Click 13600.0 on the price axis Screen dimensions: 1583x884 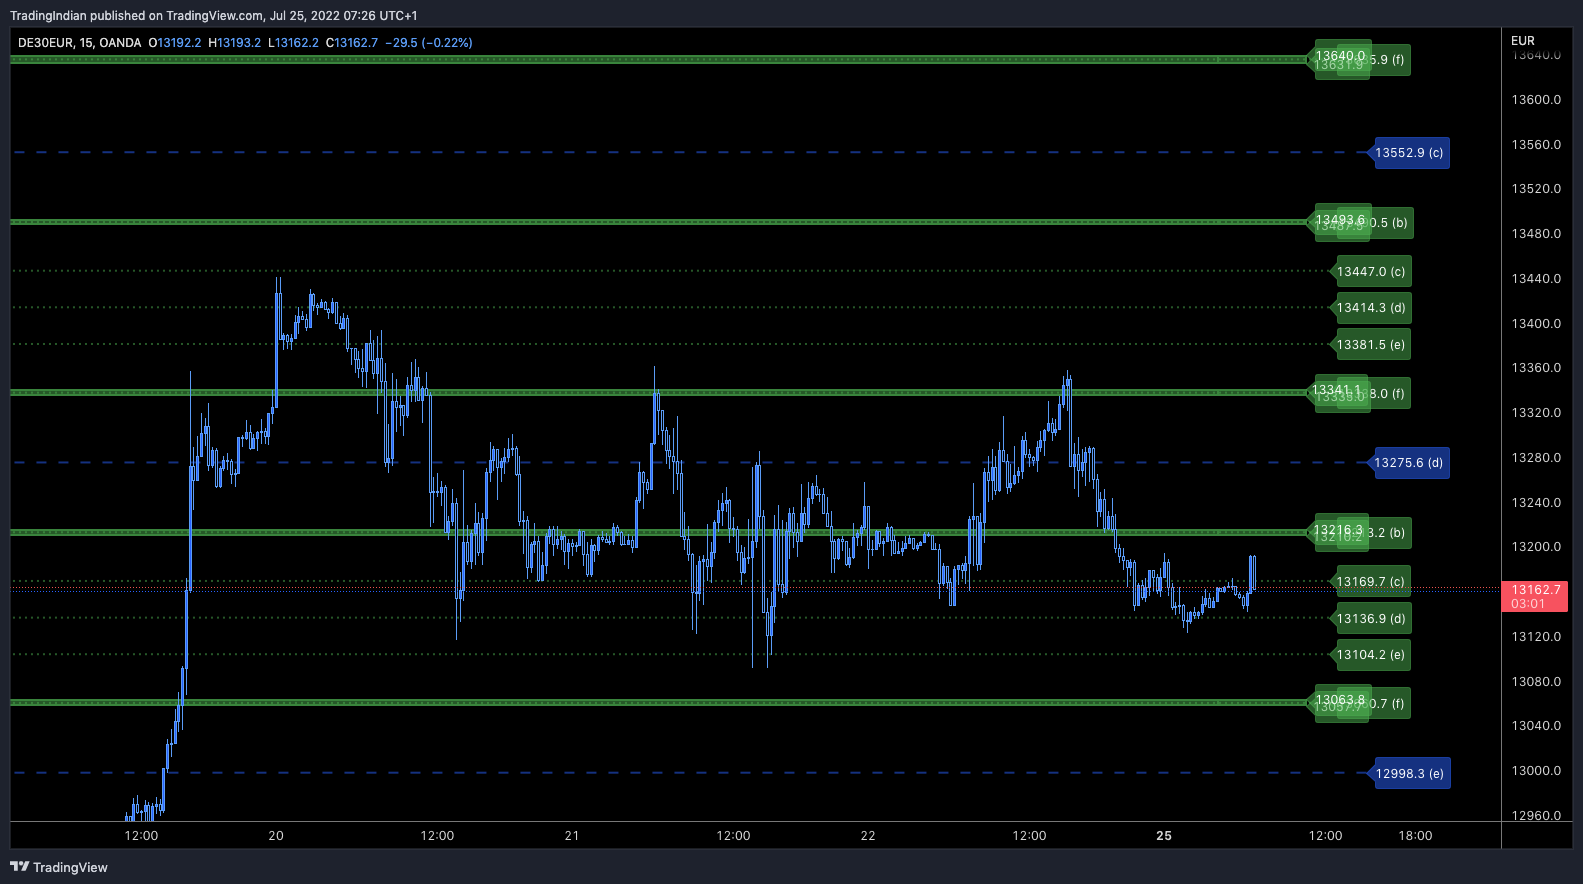[x=1536, y=100]
